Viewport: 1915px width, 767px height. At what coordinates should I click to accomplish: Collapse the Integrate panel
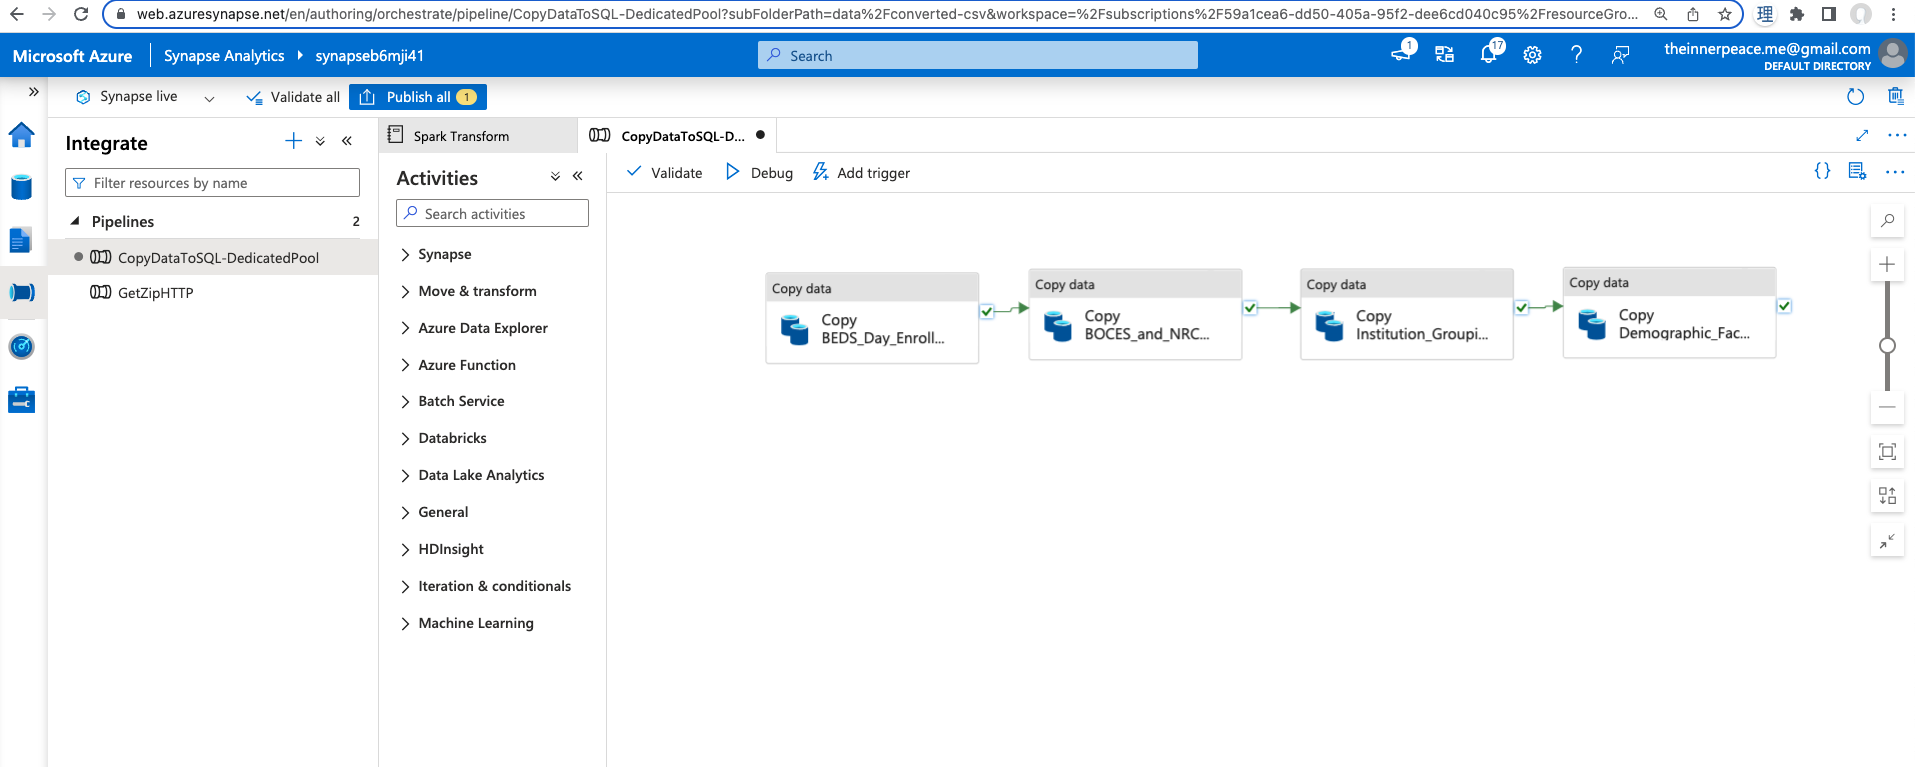coord(347,141)
